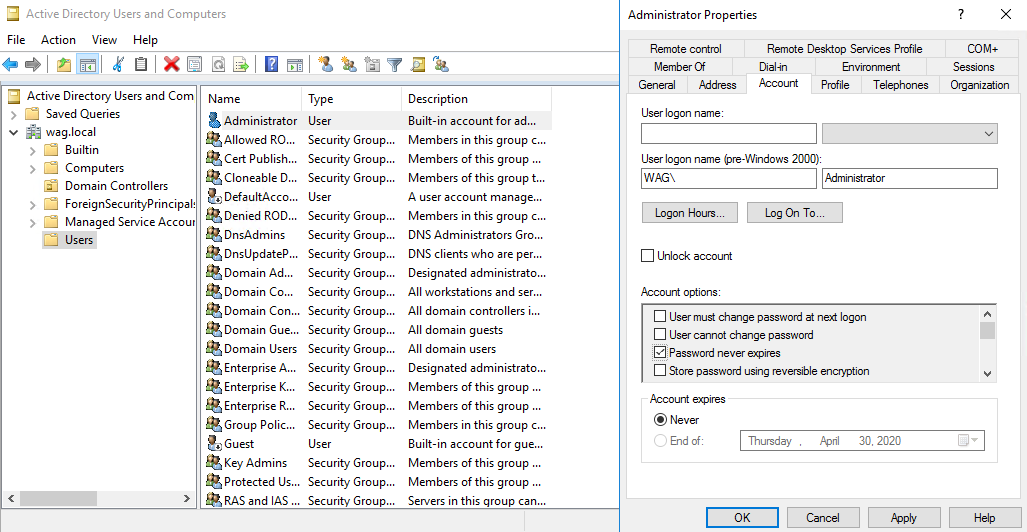Image resolution: width=1027 pixels, height=532 pixels.
Task: Open the View menu
Action: tap(105, 40)
